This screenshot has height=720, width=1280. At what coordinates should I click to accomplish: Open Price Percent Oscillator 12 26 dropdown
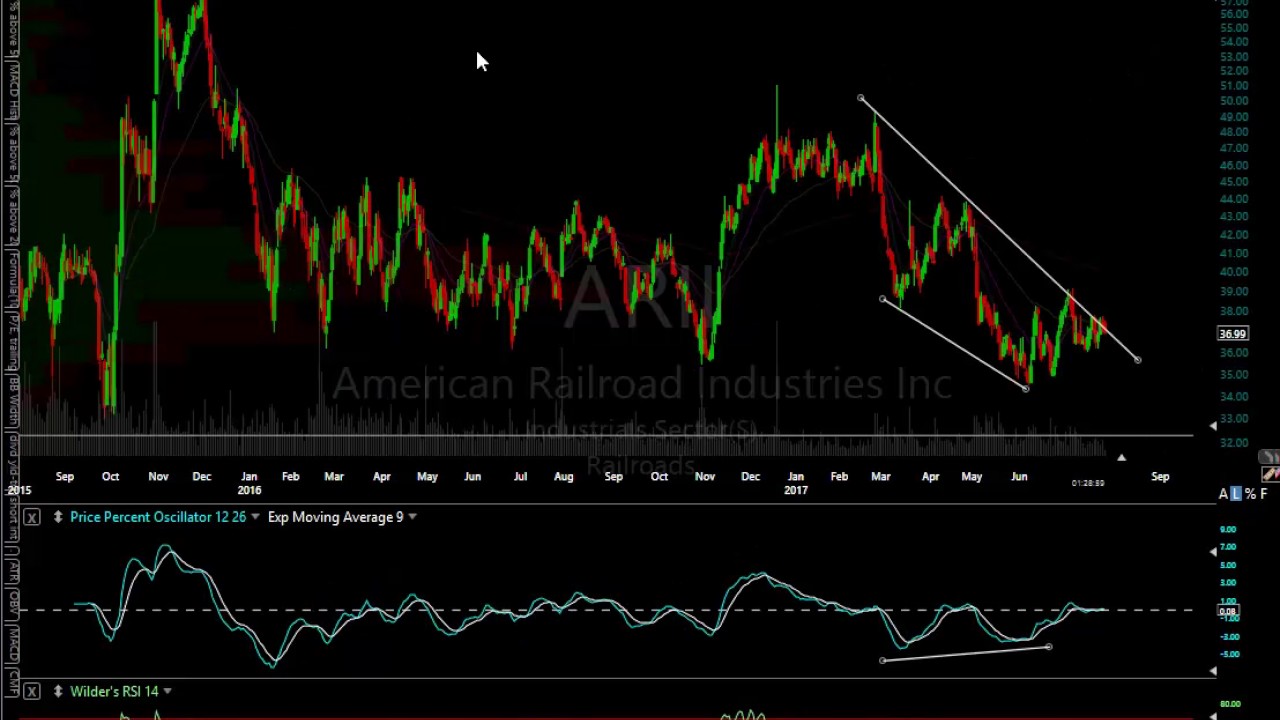255,517
